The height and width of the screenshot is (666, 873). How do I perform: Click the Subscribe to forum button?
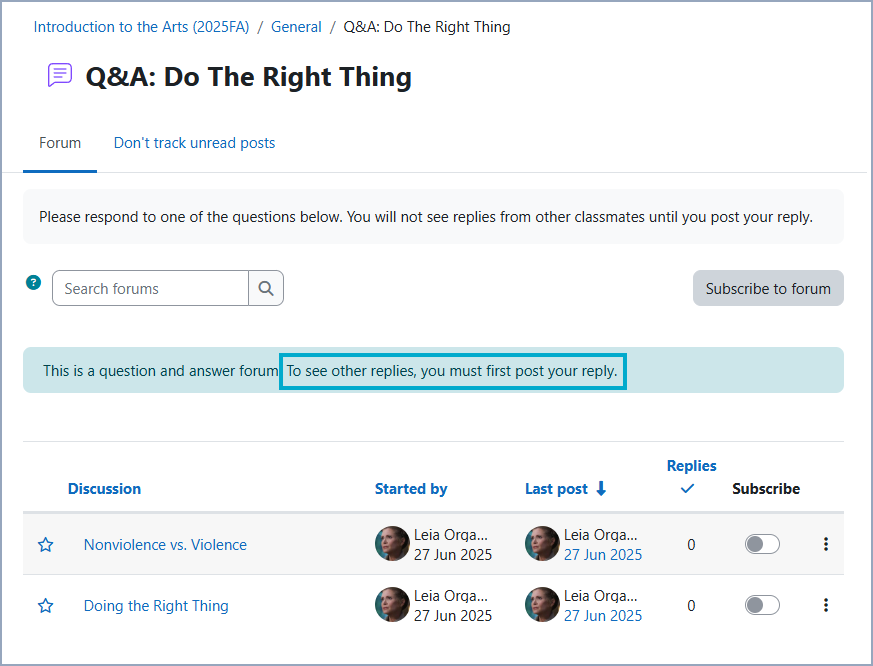(768, 288)
